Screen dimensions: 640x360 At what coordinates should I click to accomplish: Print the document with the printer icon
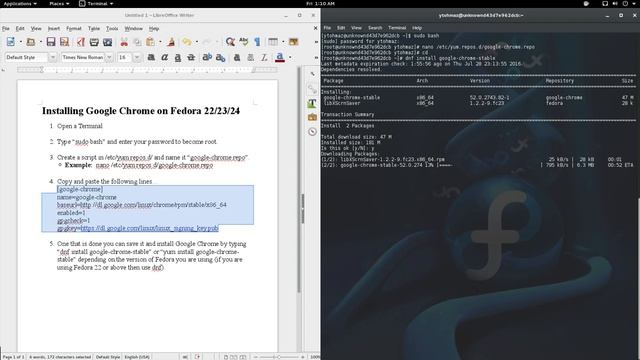94,42
